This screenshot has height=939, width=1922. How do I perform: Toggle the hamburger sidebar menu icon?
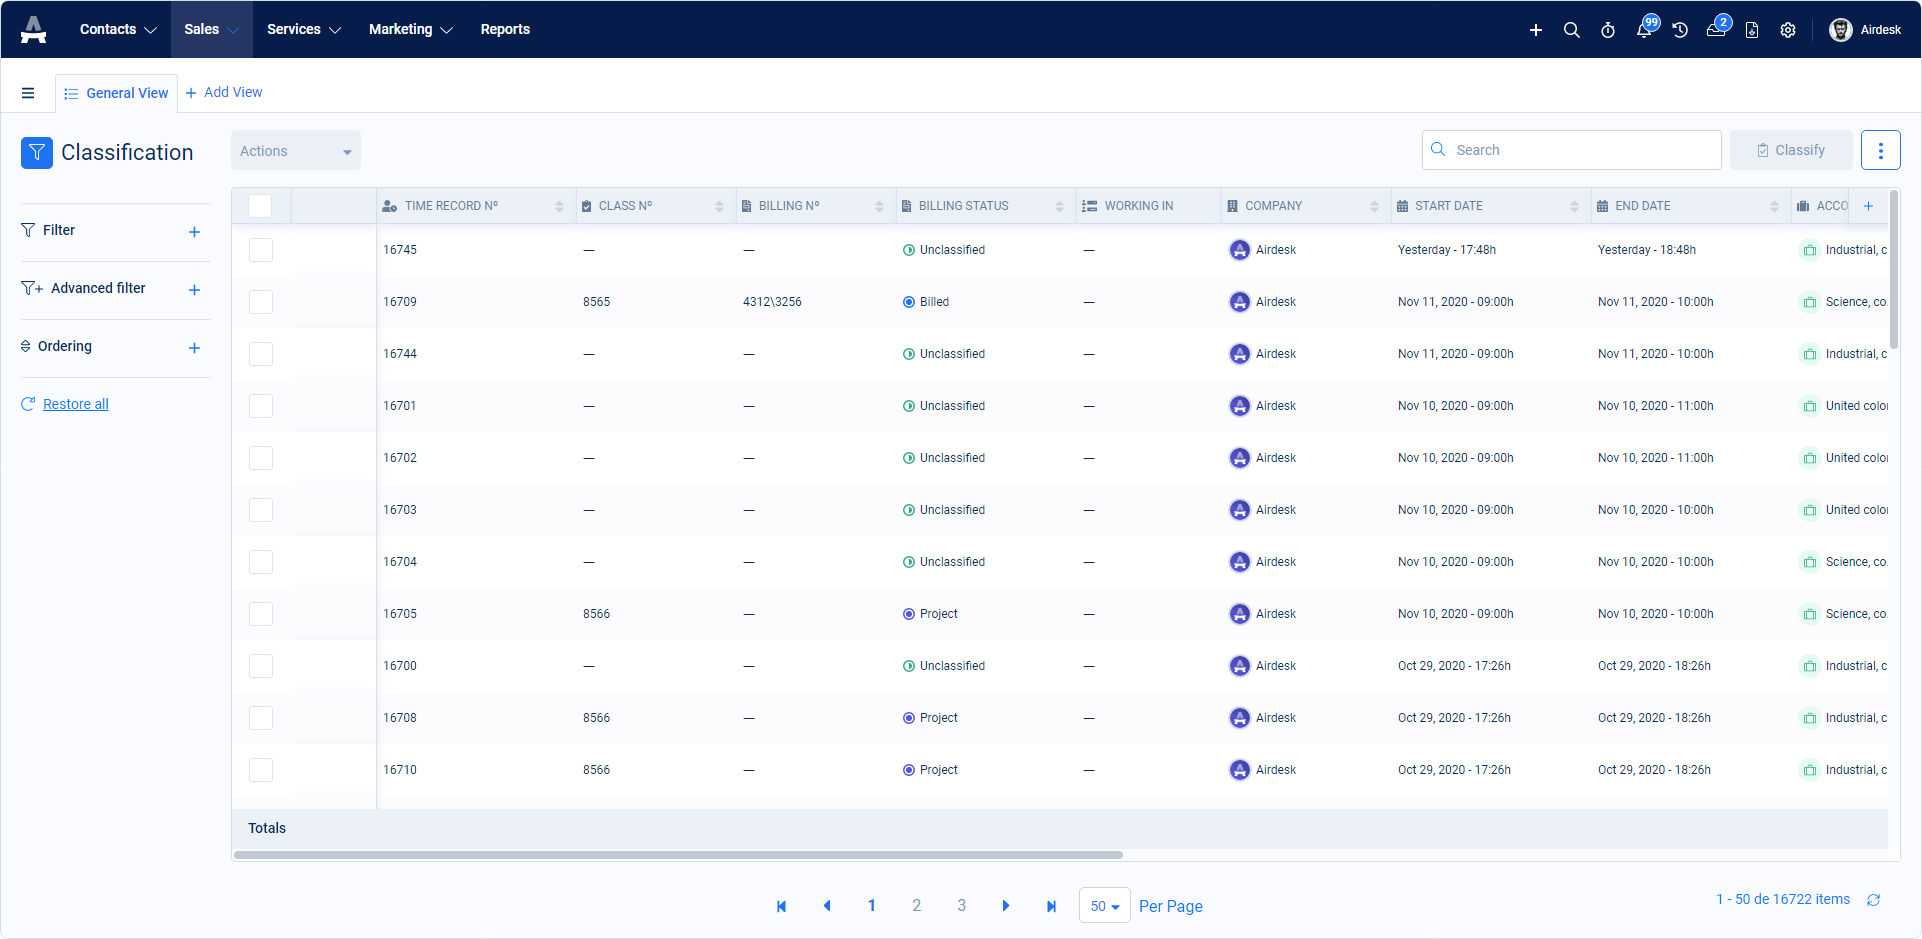click(x=28, y=93)
